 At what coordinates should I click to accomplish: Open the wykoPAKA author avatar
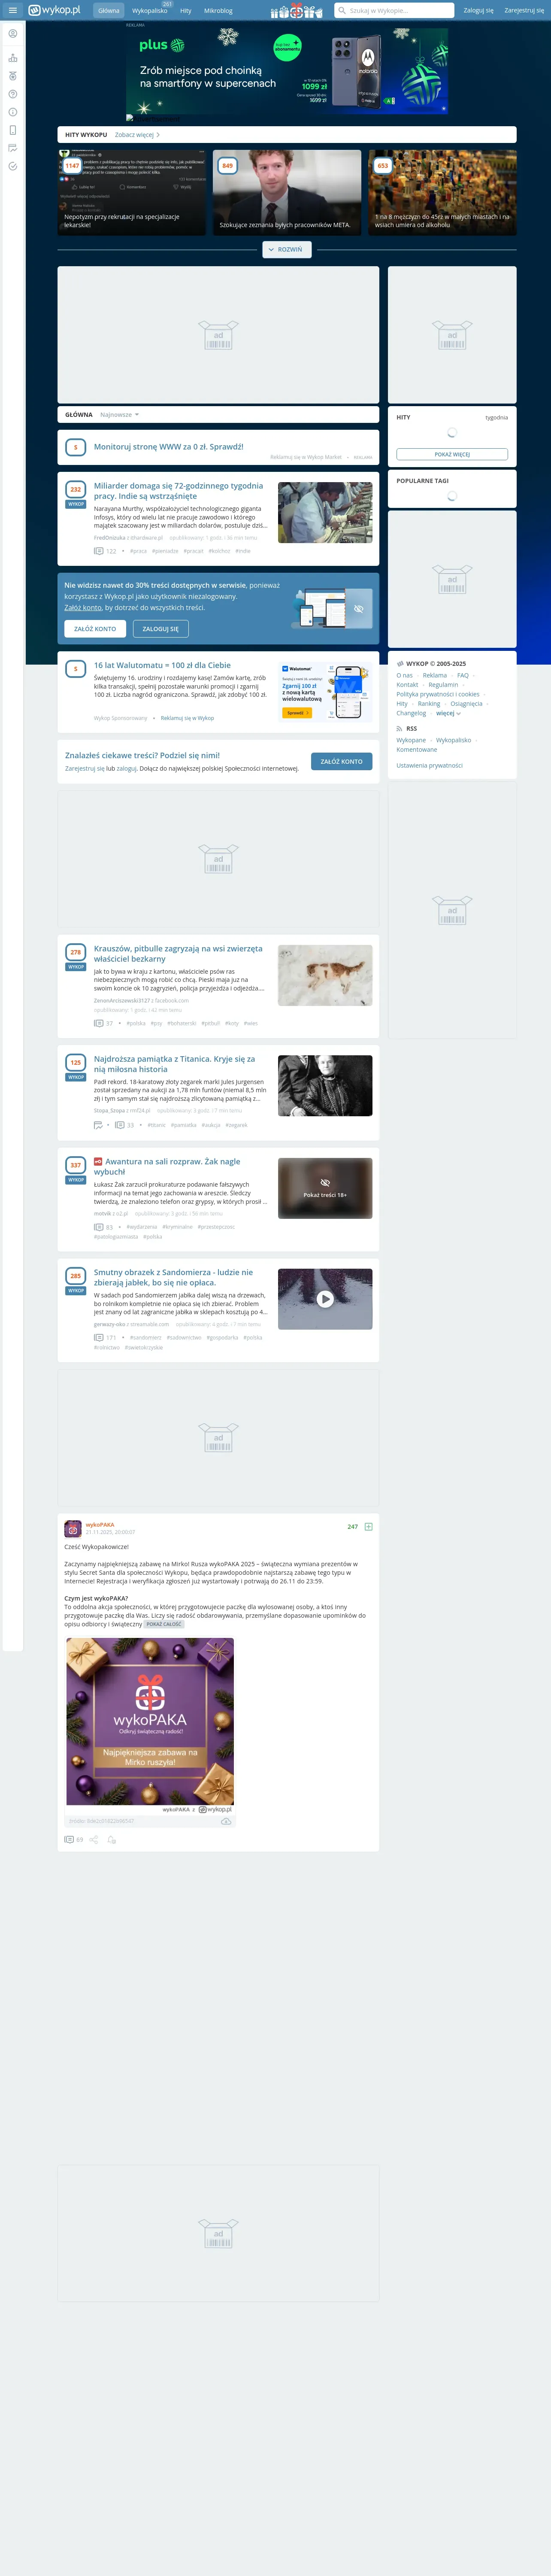pos(72,1528)
